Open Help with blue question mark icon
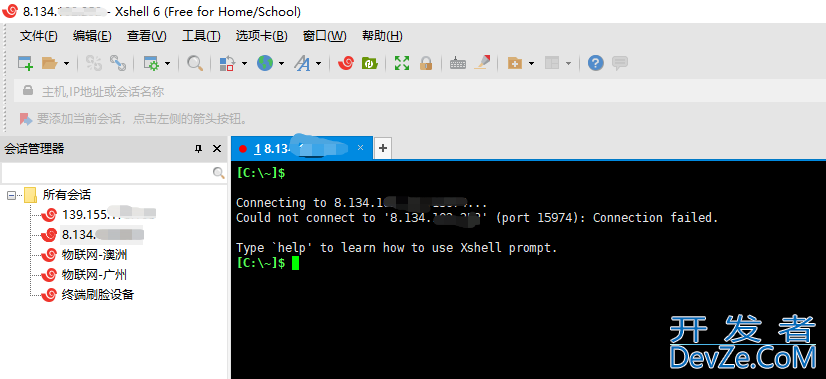 (596, 63)
